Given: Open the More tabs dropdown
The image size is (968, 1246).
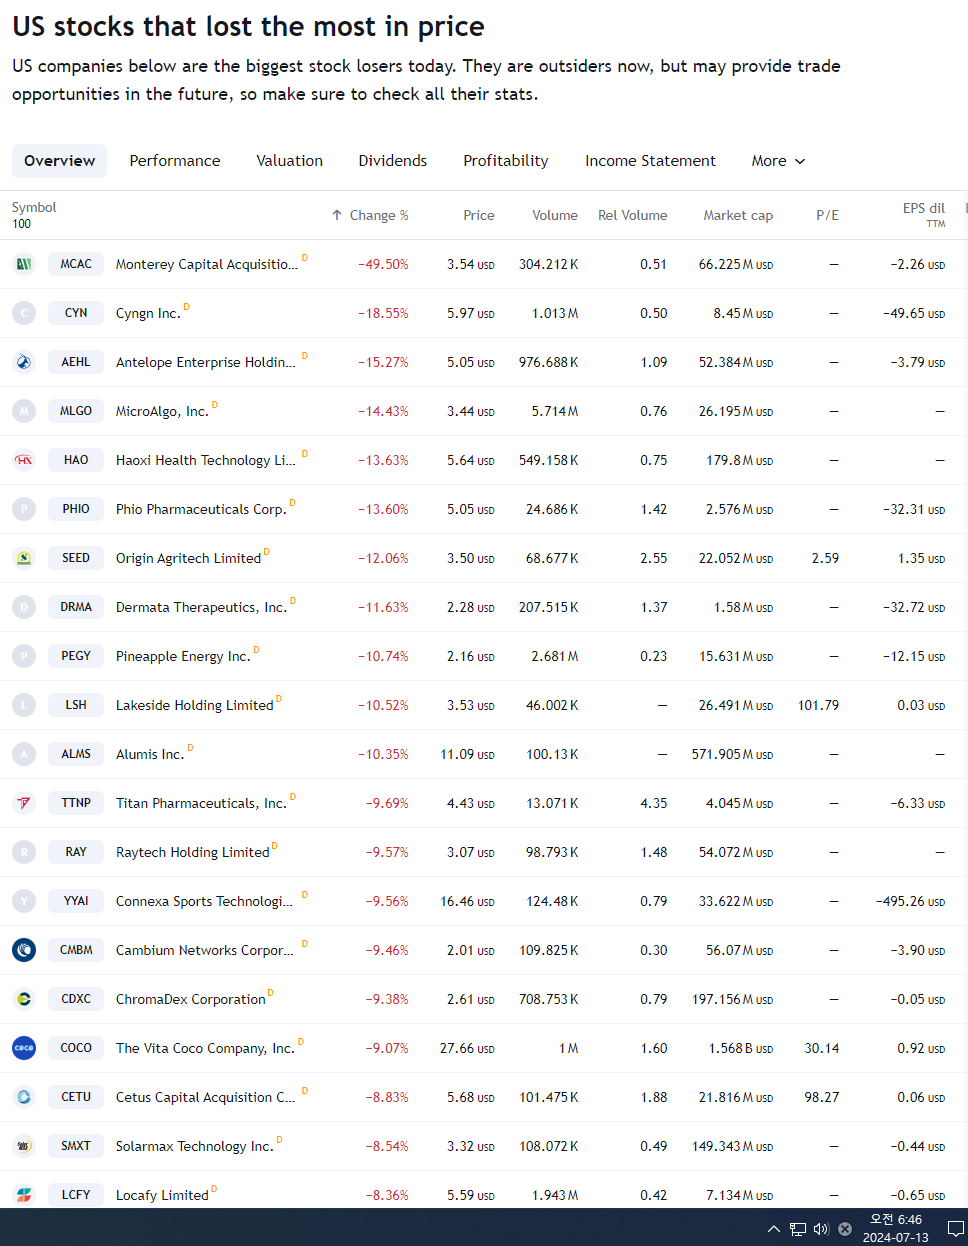Looking at the screenshot, I should pyautogui.click(x=778, y=161).
